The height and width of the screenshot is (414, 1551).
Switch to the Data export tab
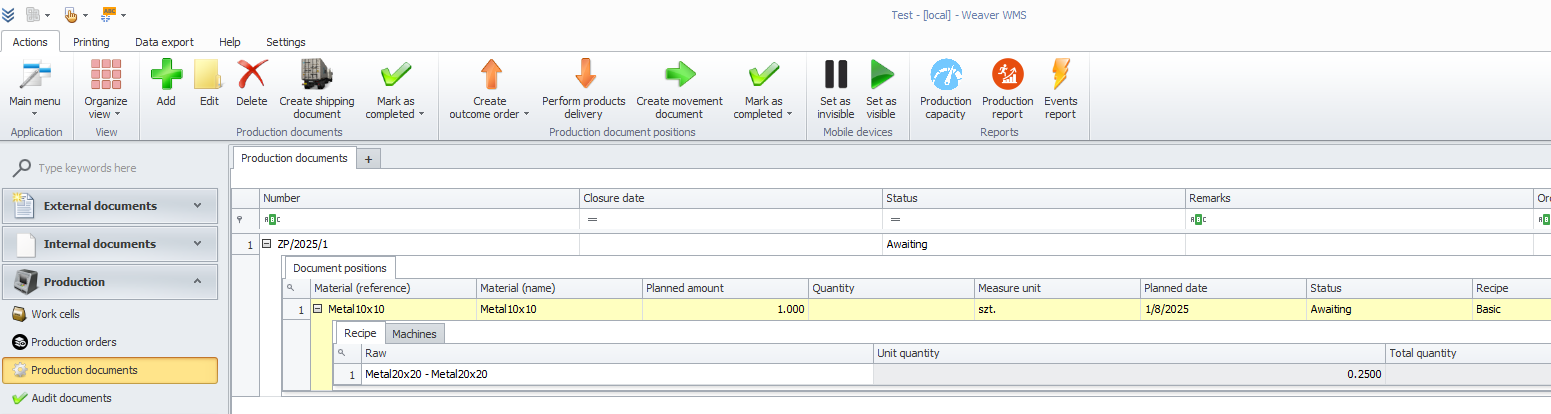[x=164, y=42]
